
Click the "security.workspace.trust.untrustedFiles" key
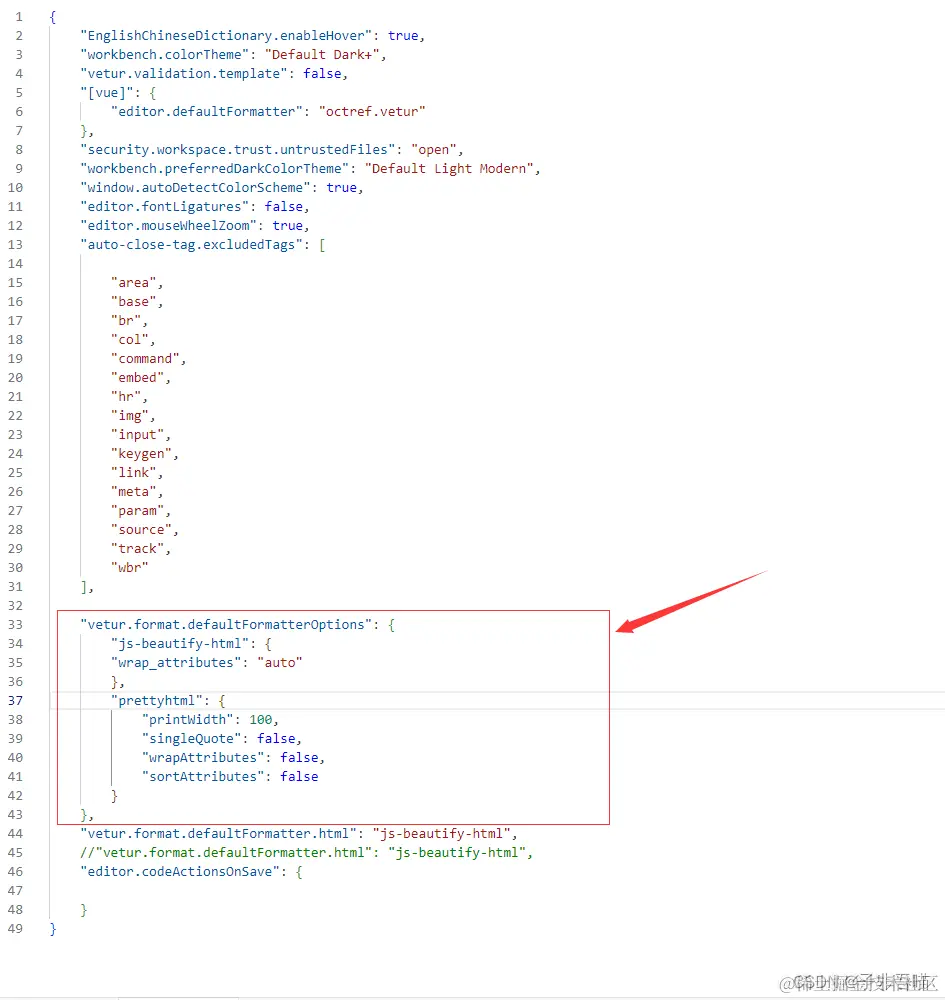(x=237, y=150)
